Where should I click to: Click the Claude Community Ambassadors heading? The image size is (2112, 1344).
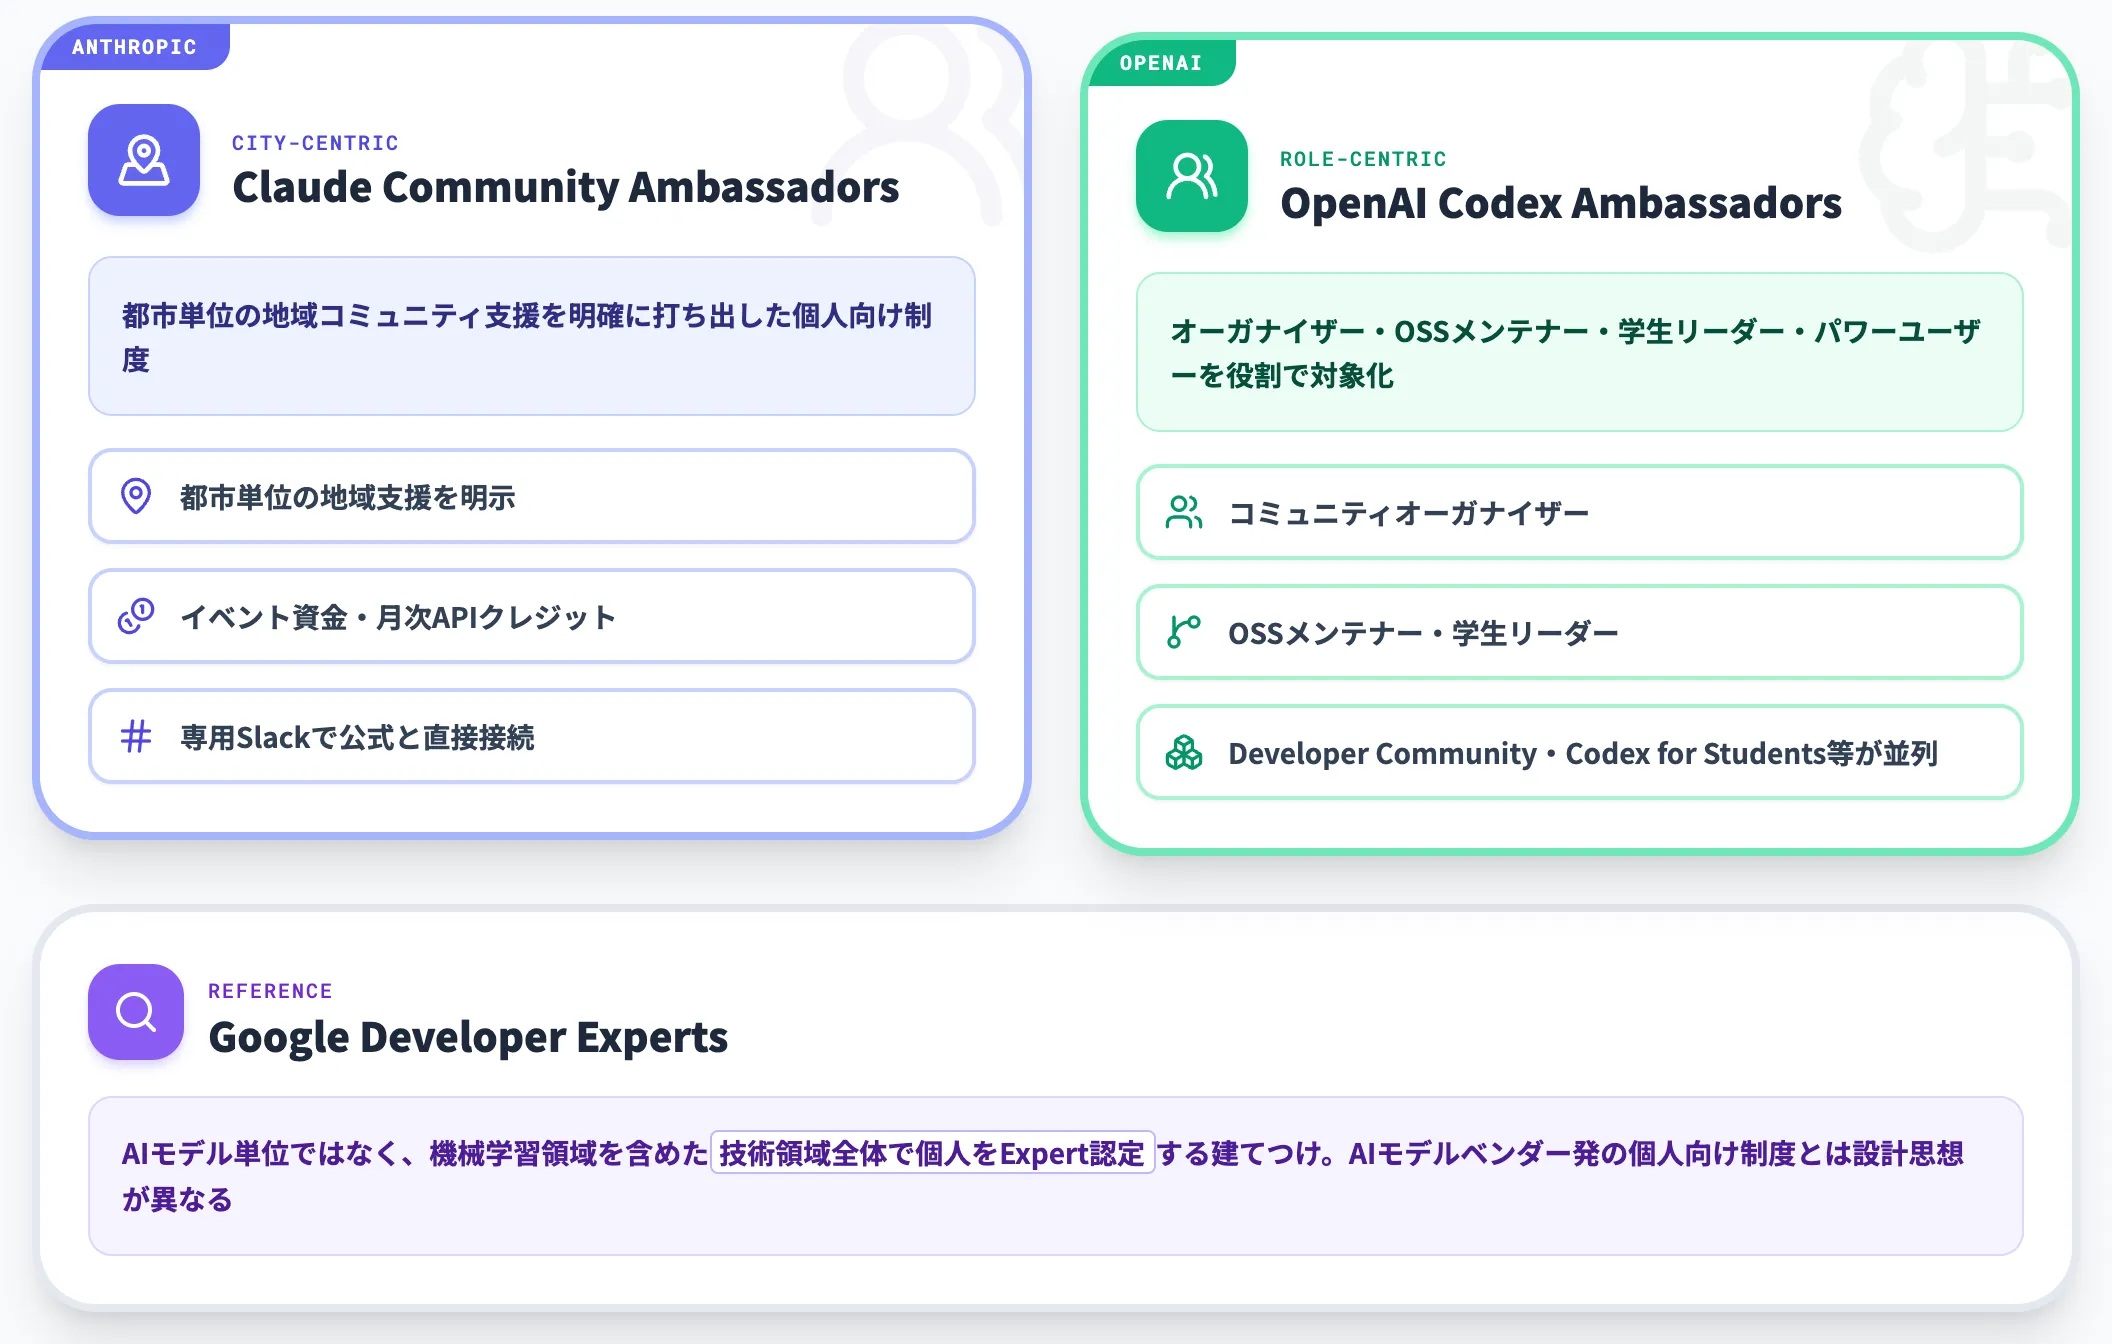tap(566, 187)
